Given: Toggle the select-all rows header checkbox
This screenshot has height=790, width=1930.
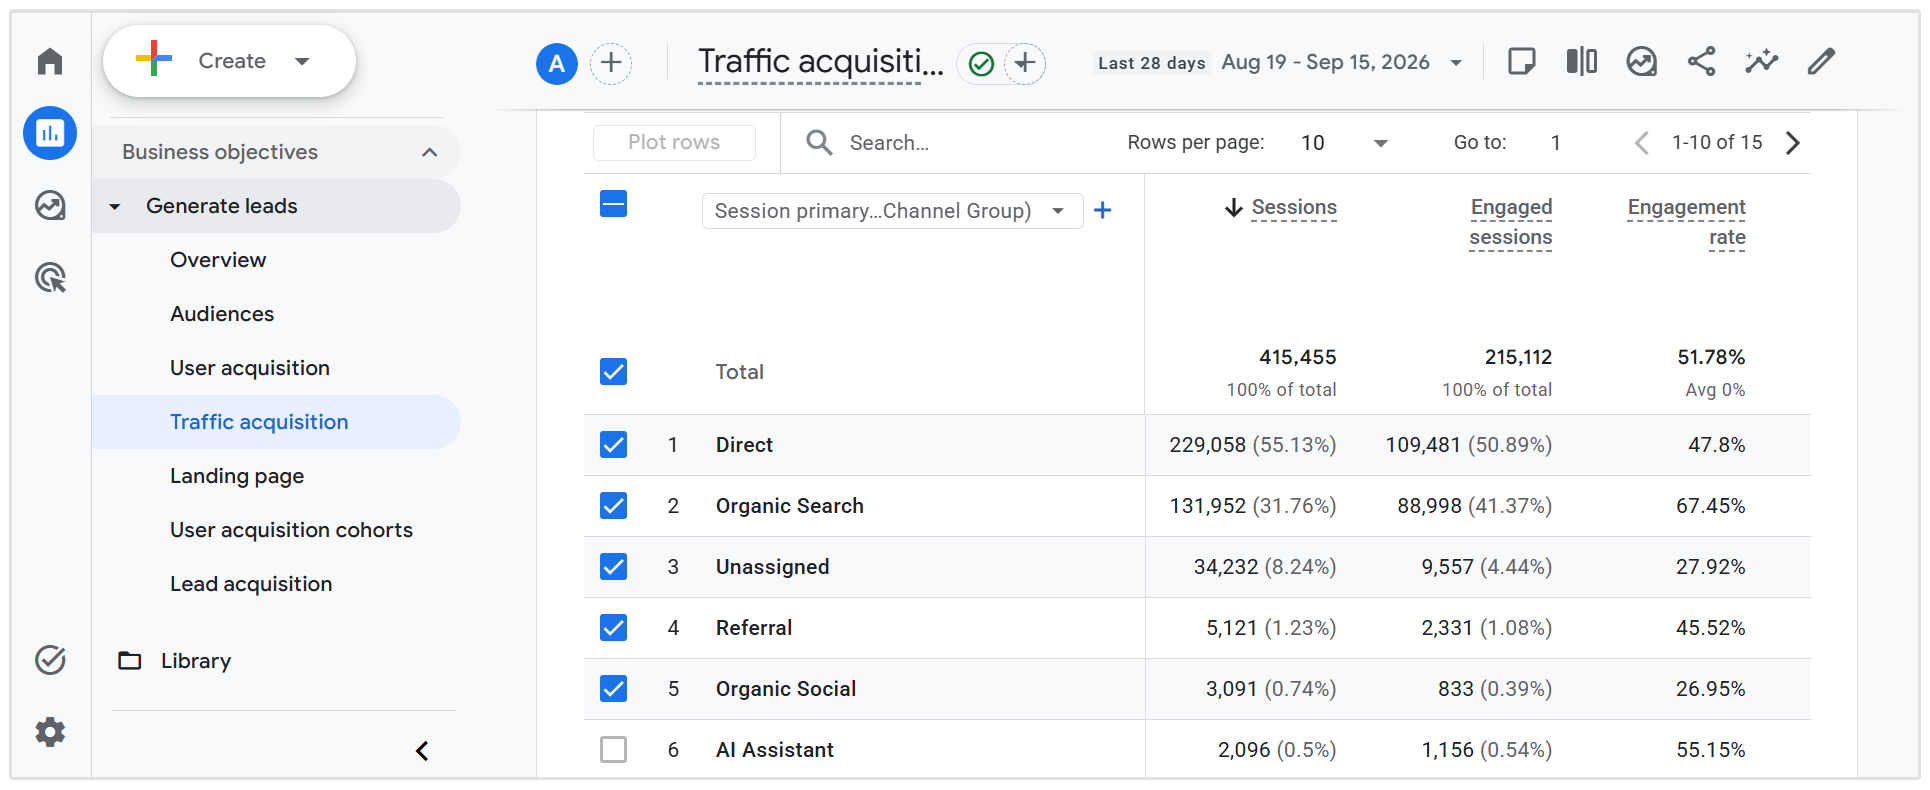Looking at the screenshot, I should (x=613, y=204).
